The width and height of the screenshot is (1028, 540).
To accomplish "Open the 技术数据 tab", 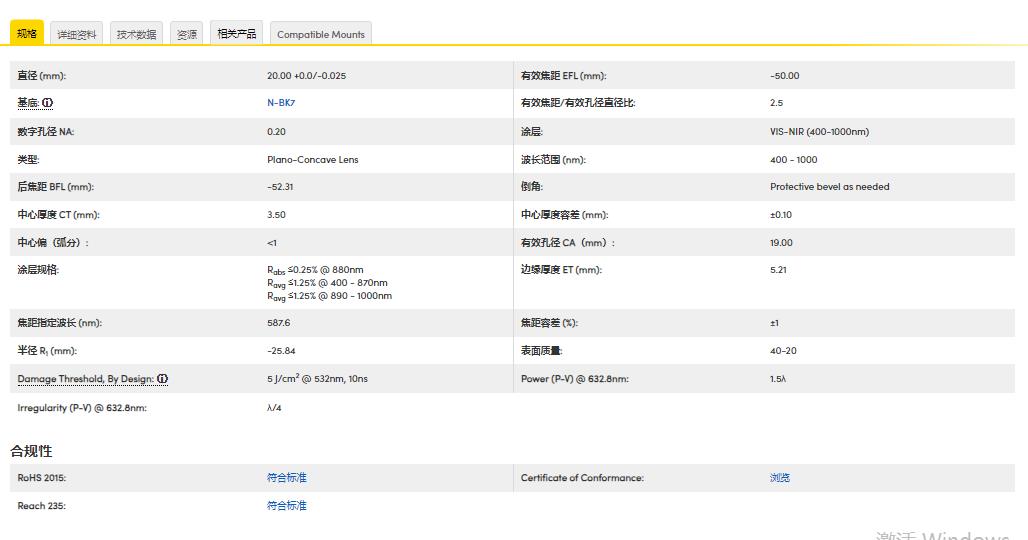I will 136,35.
